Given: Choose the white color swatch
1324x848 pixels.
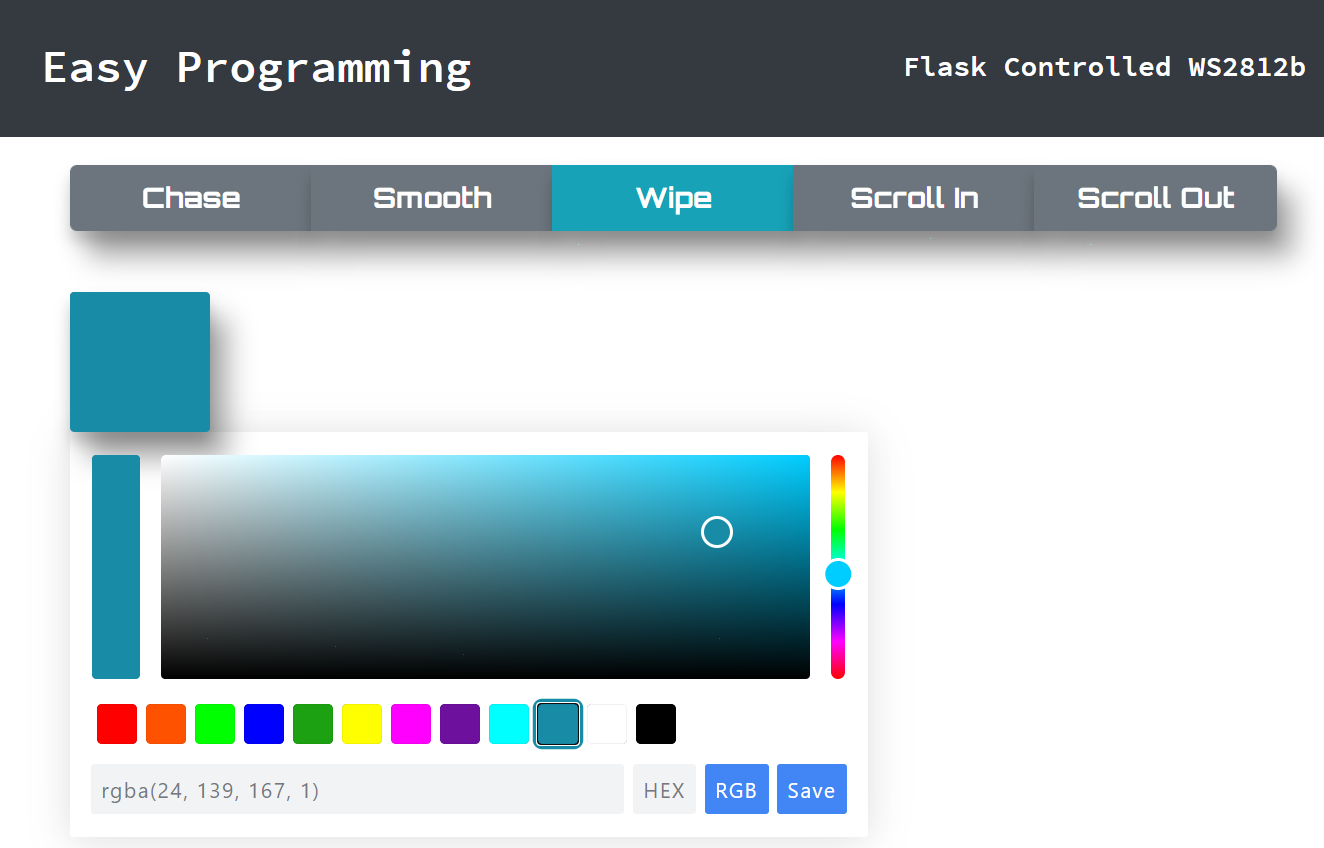Looking at the screenshot, I should pos(607,724).
